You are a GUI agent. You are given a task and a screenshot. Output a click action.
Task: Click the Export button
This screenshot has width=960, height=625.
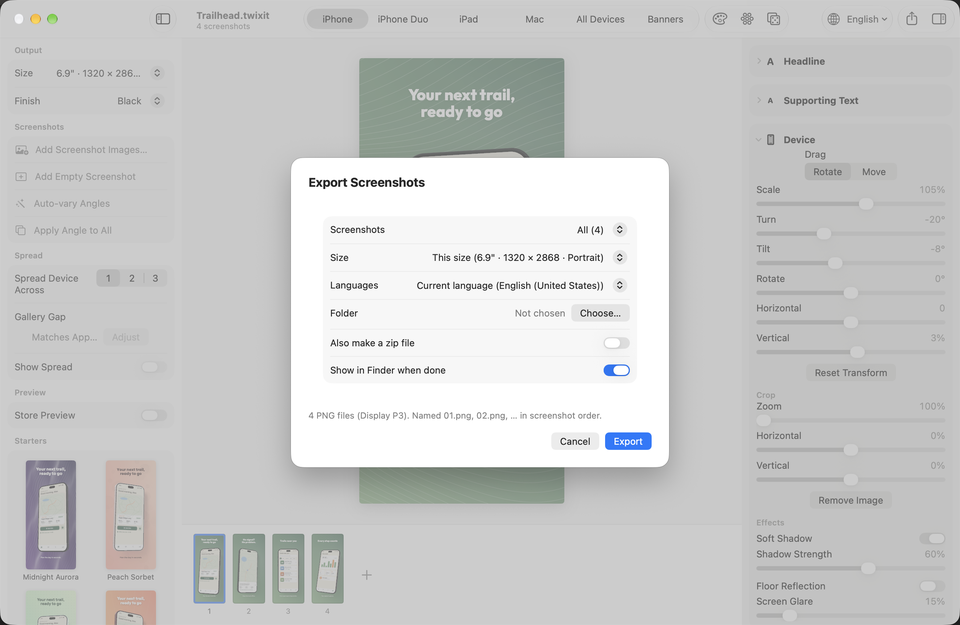pyautogui.click(x=628, y=441)
